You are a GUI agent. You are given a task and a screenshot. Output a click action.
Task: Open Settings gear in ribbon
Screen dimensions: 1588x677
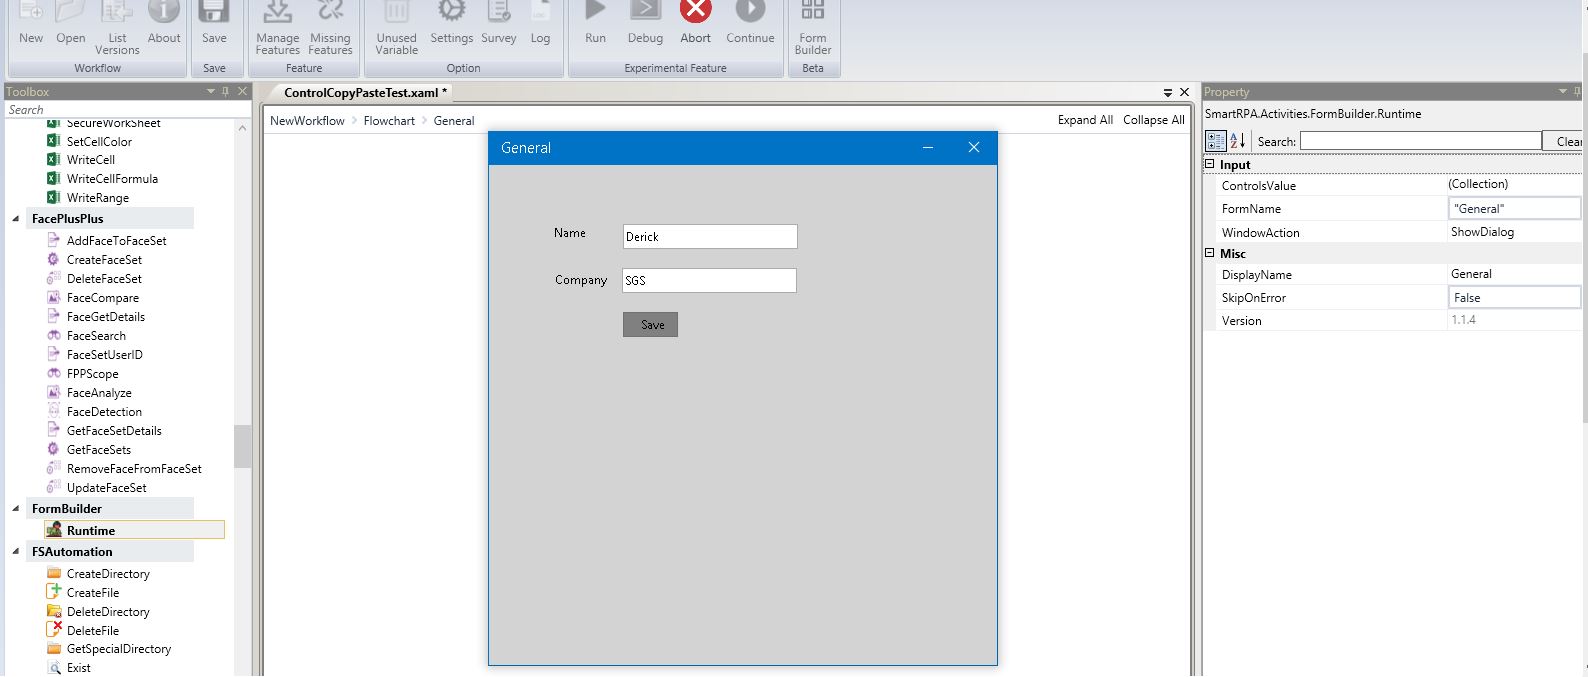[x=451, y=12]
